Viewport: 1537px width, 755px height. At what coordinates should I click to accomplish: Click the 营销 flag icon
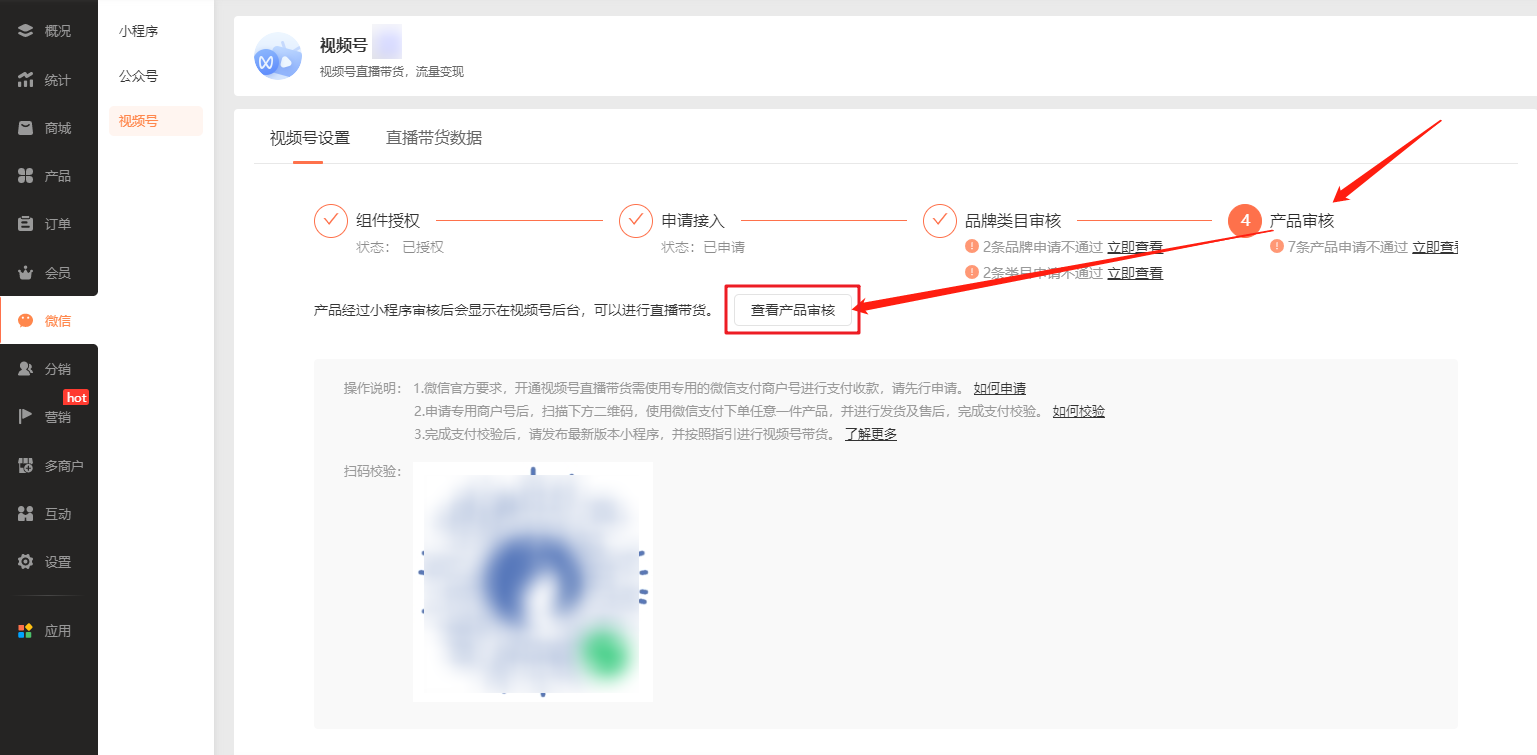26,417
